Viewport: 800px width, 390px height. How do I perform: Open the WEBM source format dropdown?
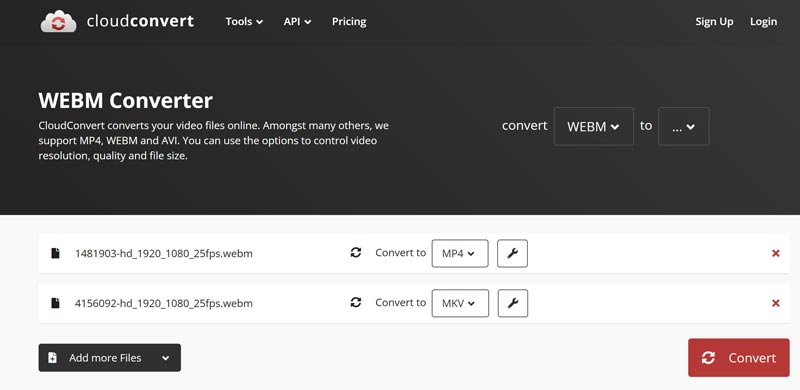pos(593,127)
